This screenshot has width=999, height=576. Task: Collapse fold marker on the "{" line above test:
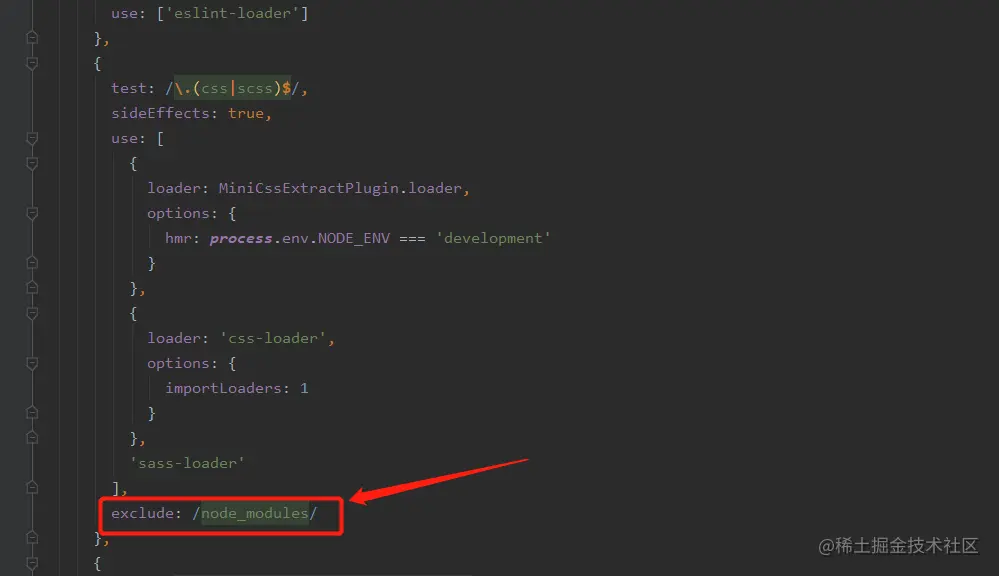tap(32, 63)
